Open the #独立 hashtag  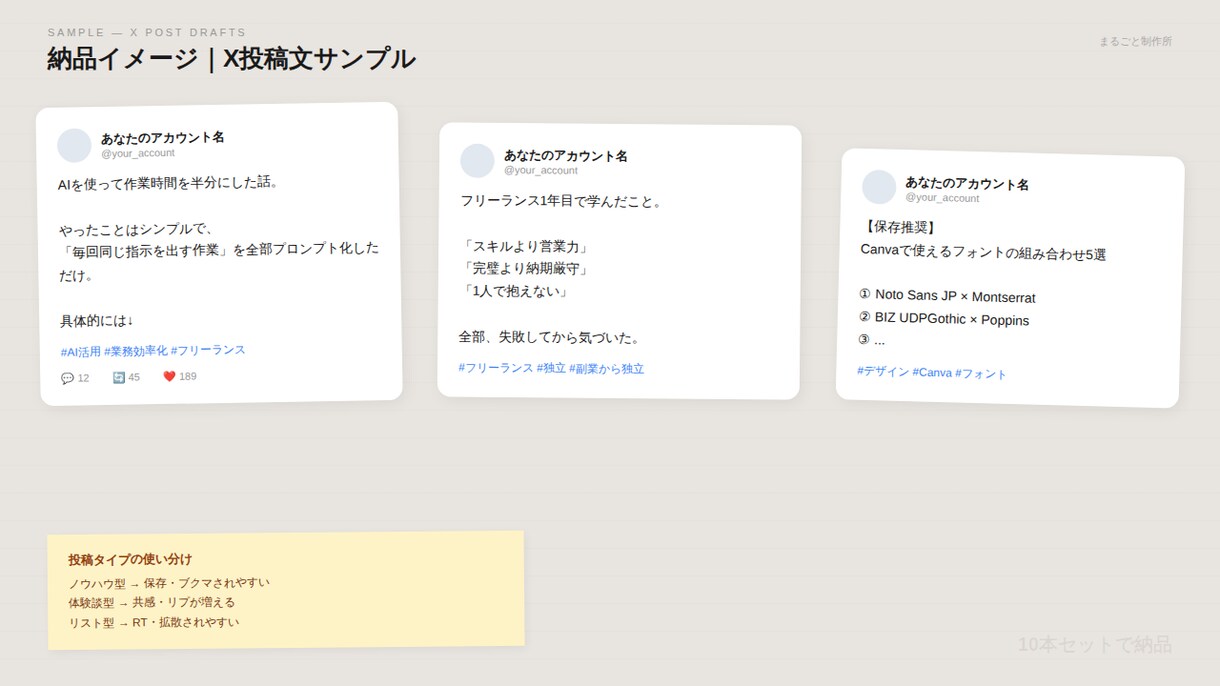551,368
